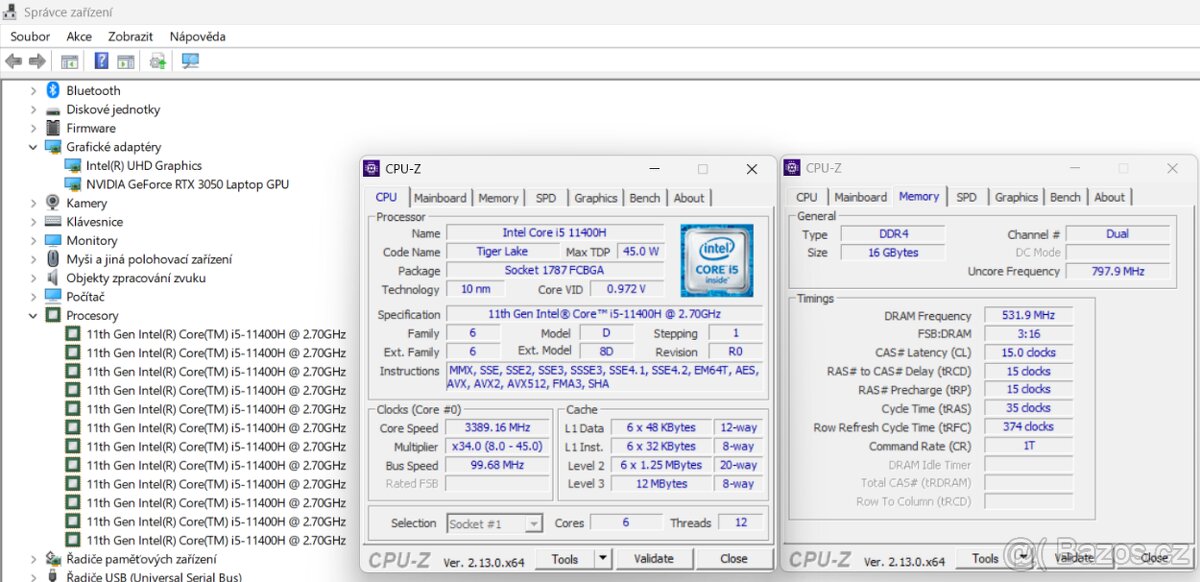Click the Back arrow in Device Manager toolbar
The width and height of the screenshot is (1200, 582).
click(x=13, y=61)
